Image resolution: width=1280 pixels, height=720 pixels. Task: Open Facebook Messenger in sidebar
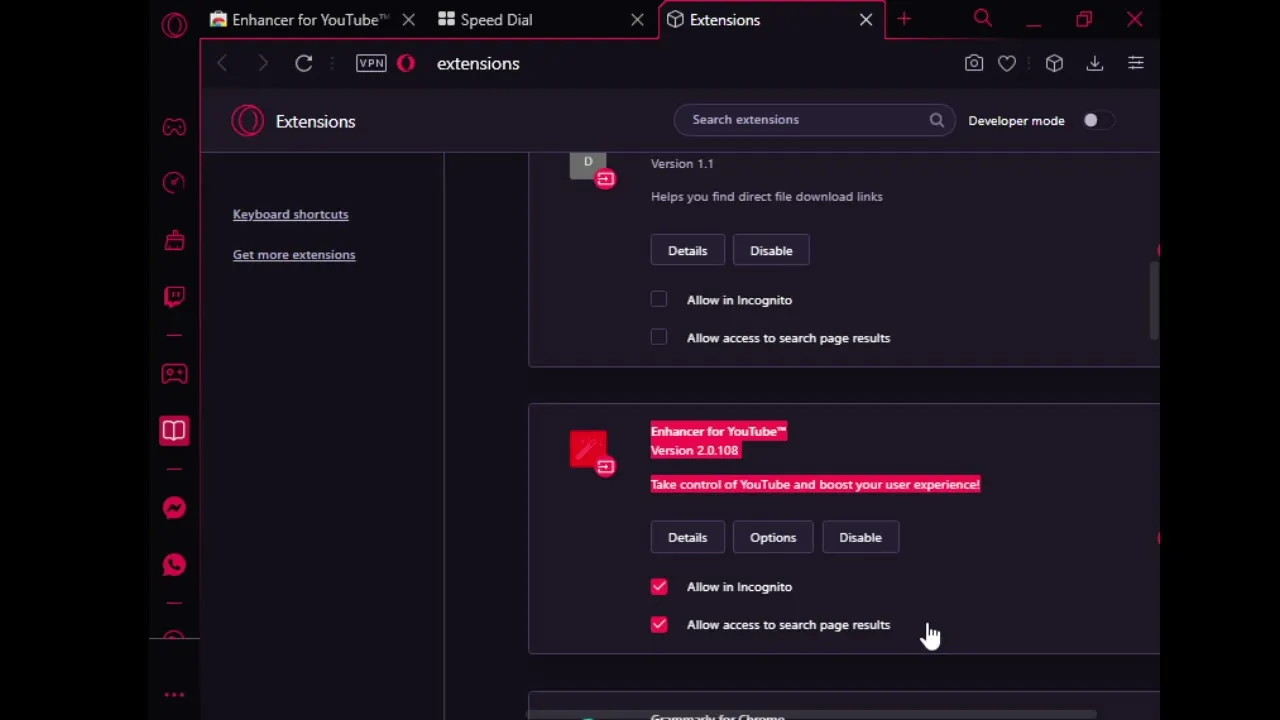pyautogui.click(x=174, y=508)
